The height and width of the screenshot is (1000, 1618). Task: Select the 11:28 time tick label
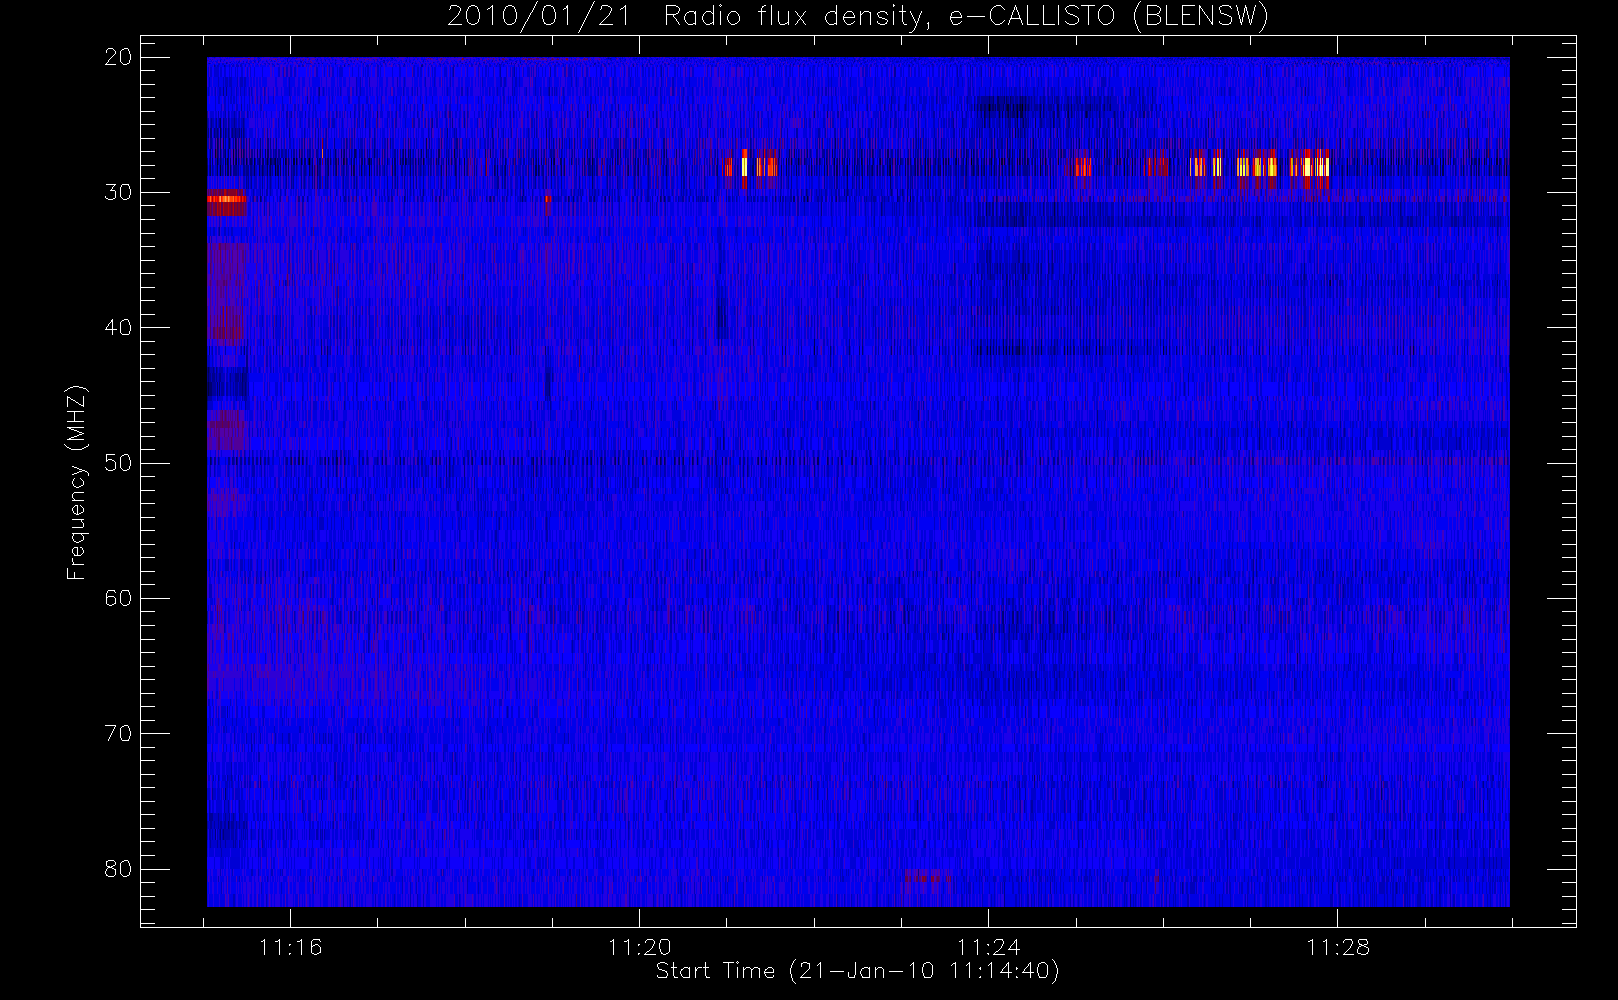[1337, 947]
